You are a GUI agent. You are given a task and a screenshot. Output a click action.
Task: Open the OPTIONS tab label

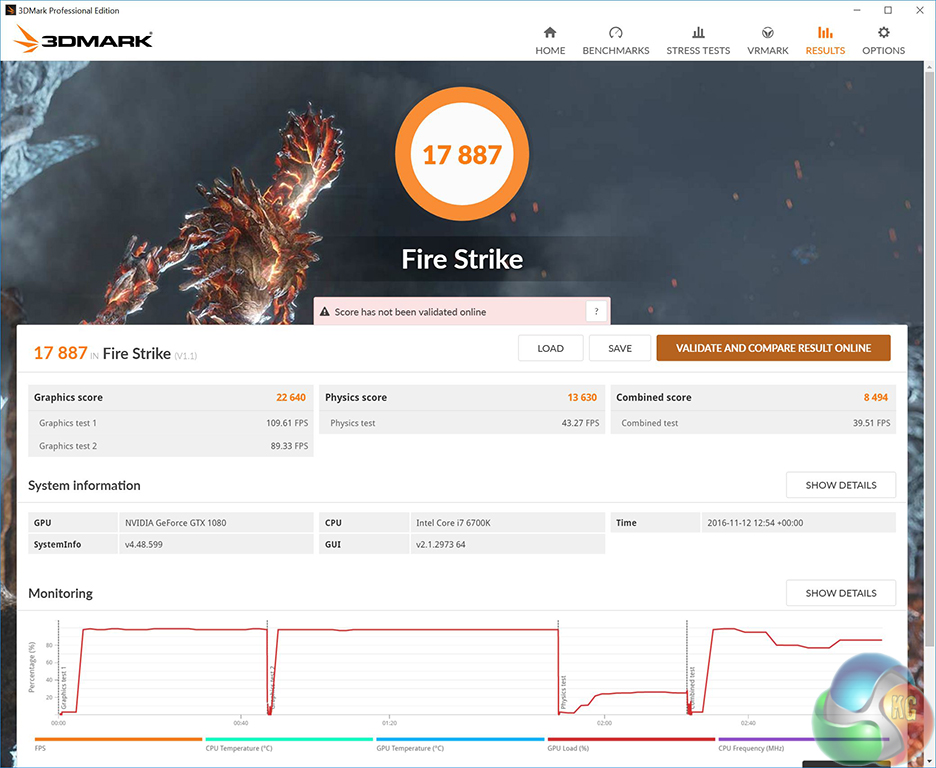click(883, 51)
